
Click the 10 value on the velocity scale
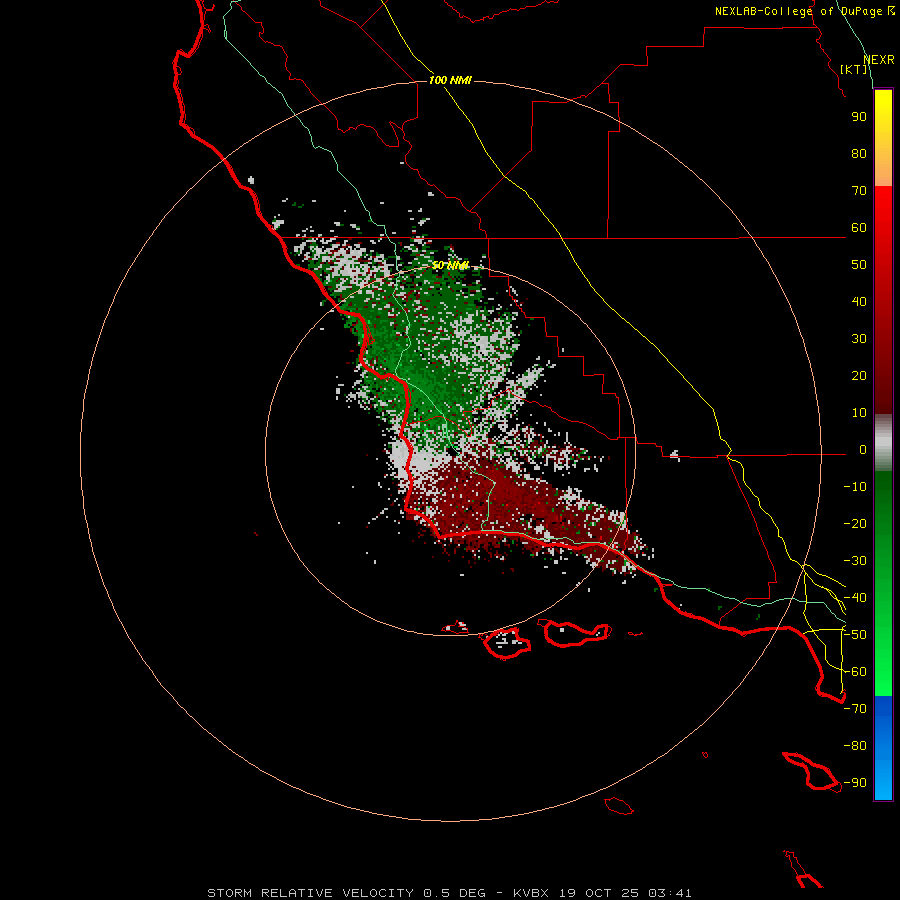coord(859,413)
